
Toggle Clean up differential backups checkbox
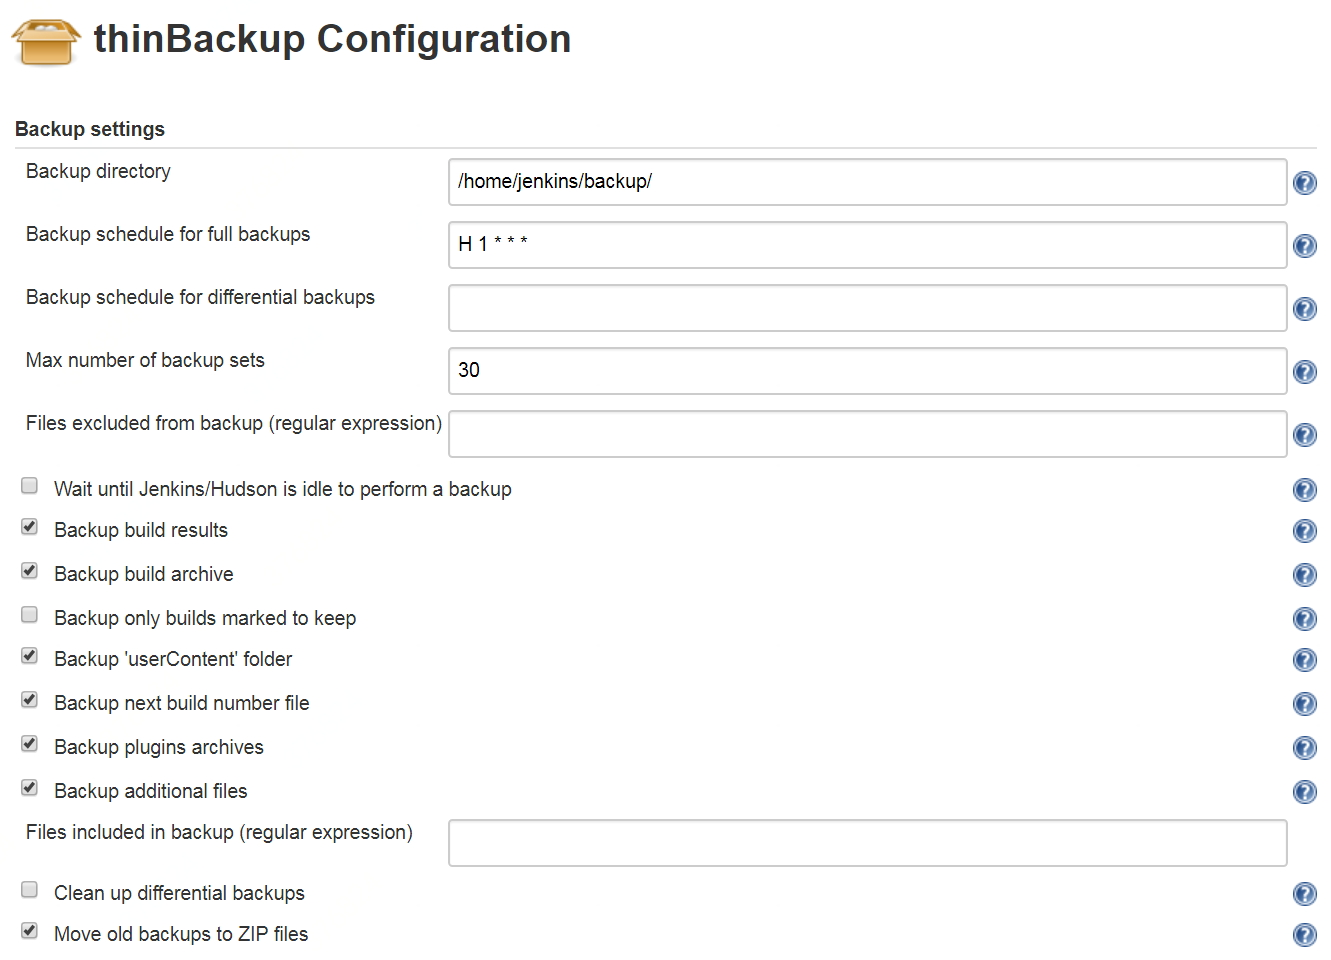pyautogui.click(x=30, y=890)
